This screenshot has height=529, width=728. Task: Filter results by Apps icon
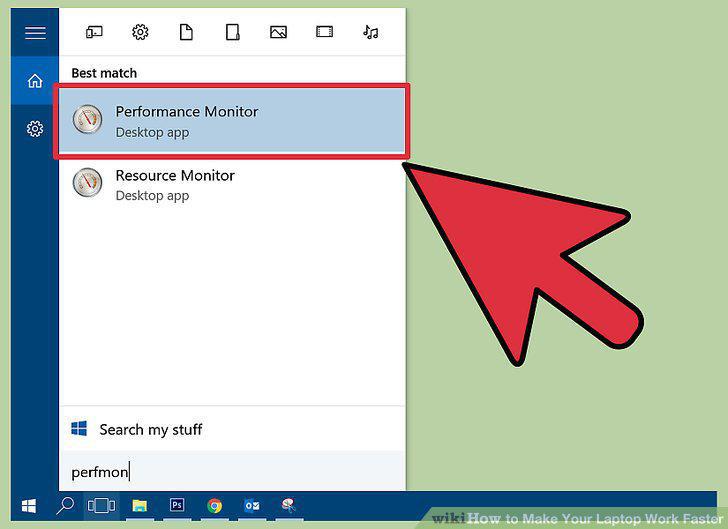(x=94, y=32)
